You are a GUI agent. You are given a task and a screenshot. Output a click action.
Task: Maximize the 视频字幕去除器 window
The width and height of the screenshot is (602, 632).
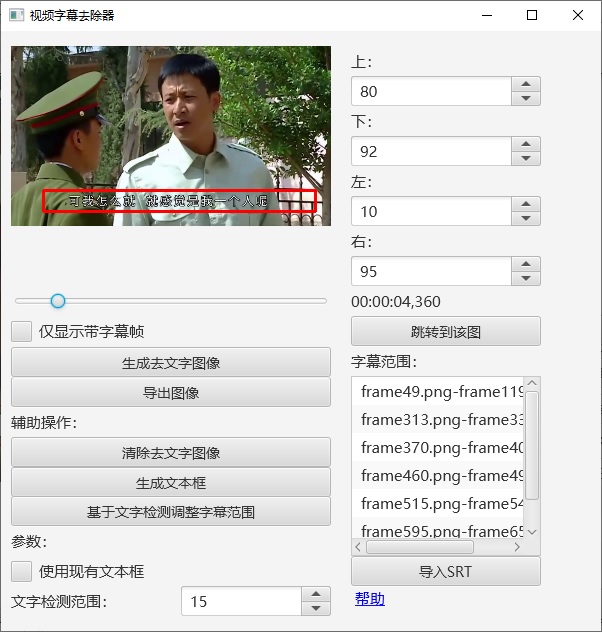[532, 15]
